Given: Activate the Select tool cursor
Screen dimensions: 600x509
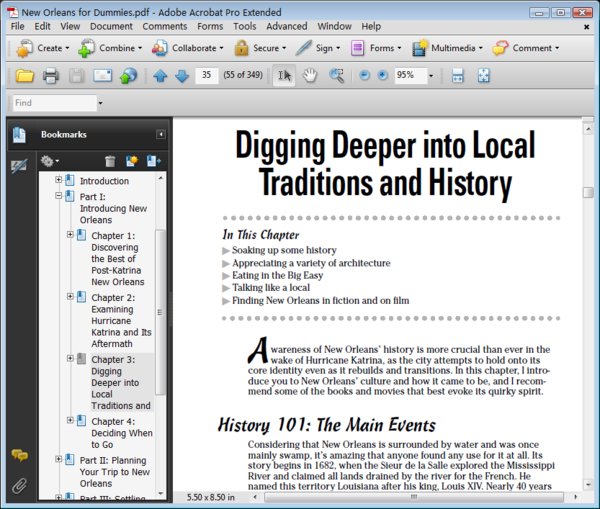Looking at the screenshot, I should 284,76.
